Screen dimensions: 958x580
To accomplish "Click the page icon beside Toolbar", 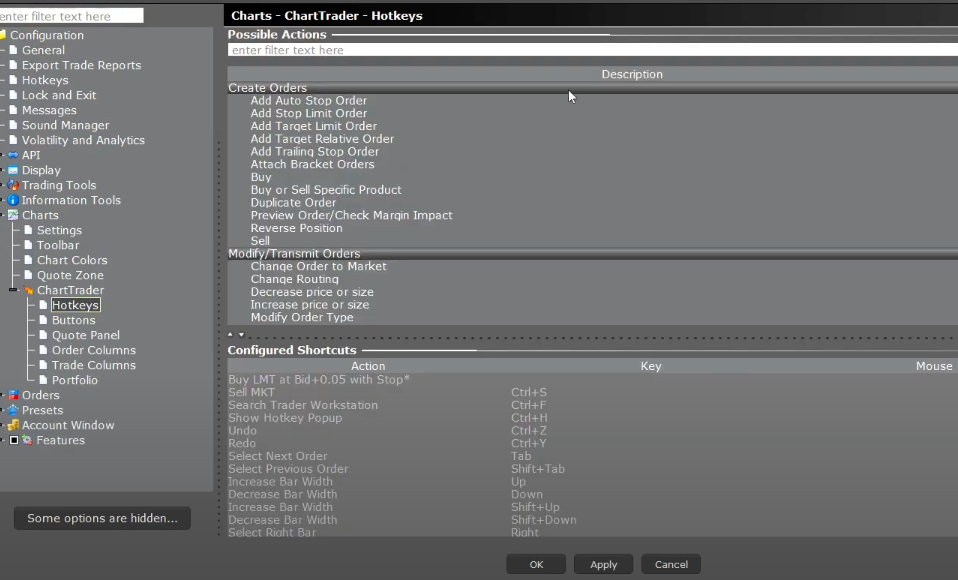I will click(28, 245).
